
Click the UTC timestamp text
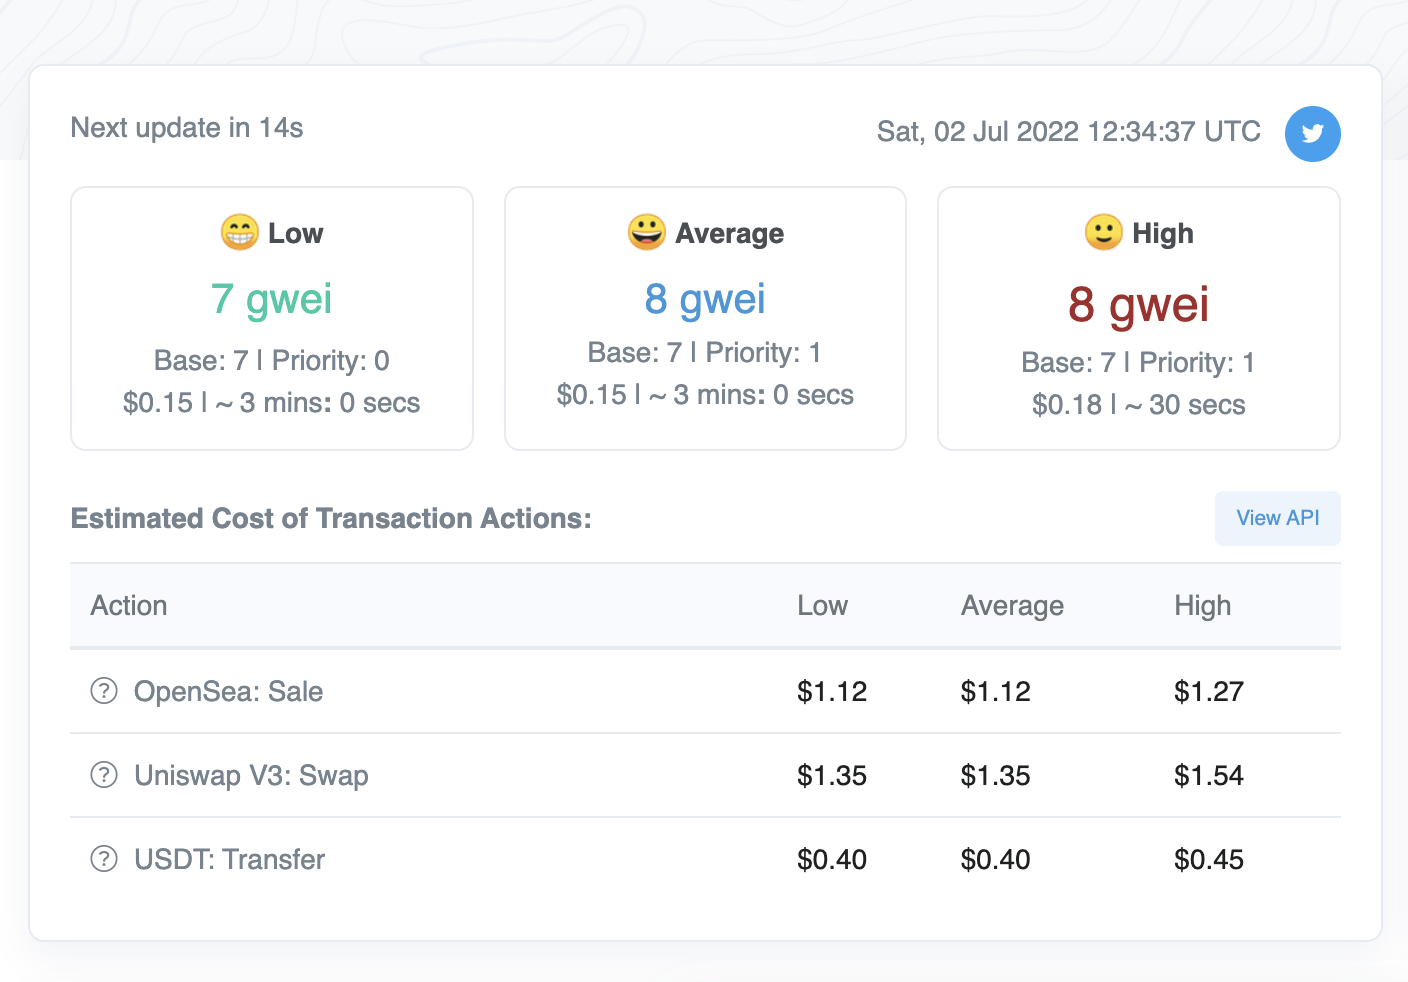(x=1068, y=132)
